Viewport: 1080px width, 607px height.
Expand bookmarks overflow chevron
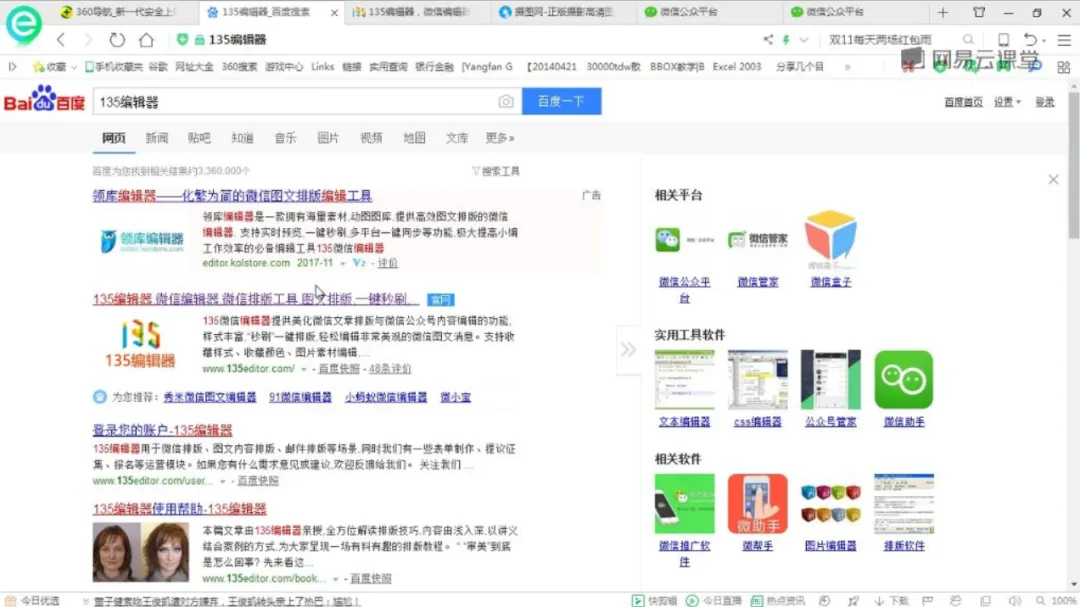847,67
